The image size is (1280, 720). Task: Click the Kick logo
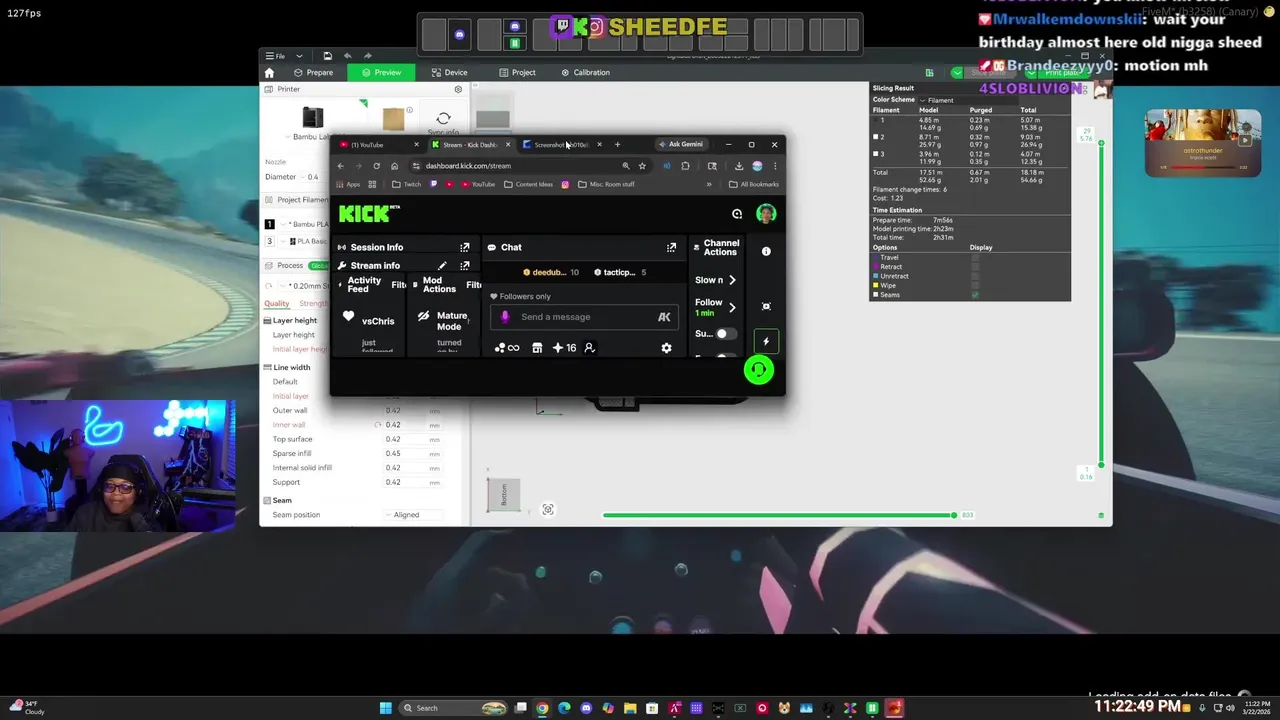click(x=369, y=213)
